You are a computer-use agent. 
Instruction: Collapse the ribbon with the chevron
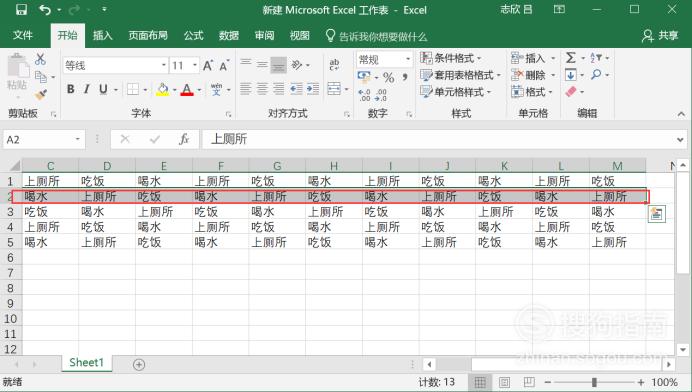pos(681,114)
